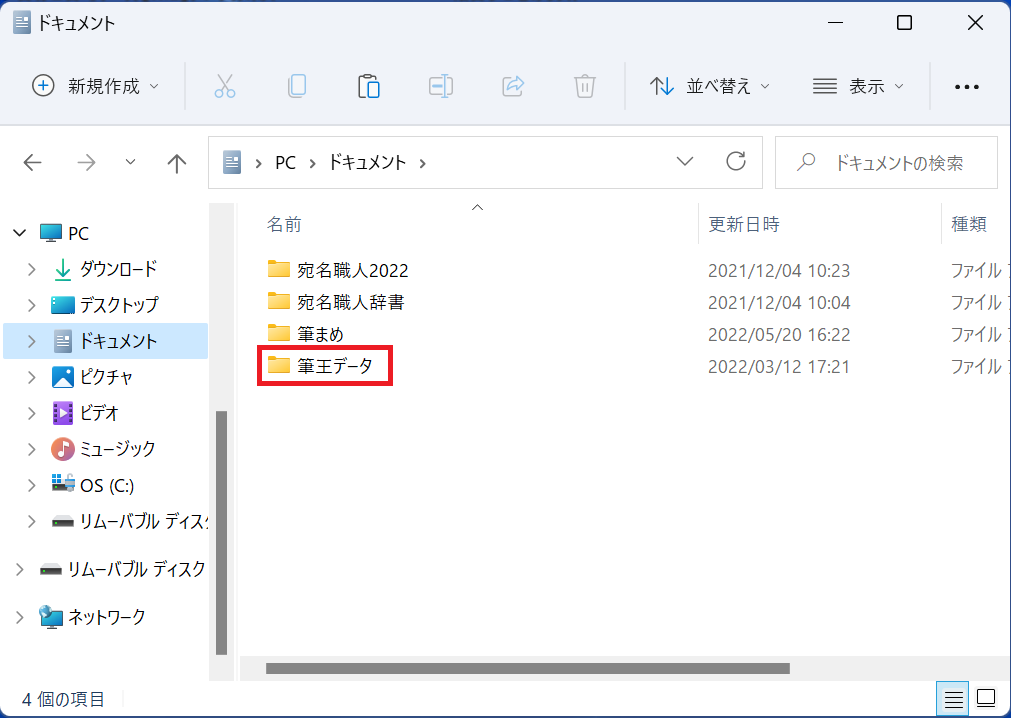Viewport: 1011px width, 718px height.
Task: Click the ドキュメントの検索 search box
Action: (x=887, y=162)
